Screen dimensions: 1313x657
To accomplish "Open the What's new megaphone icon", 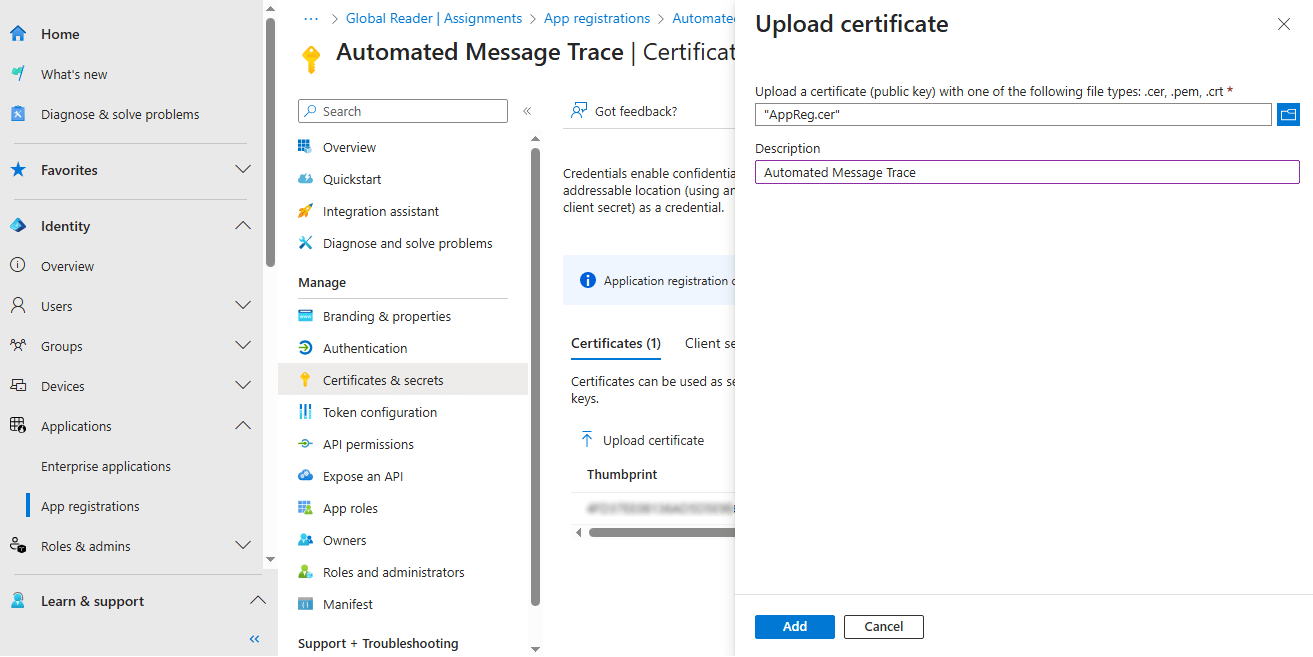I will coord(18,74).
